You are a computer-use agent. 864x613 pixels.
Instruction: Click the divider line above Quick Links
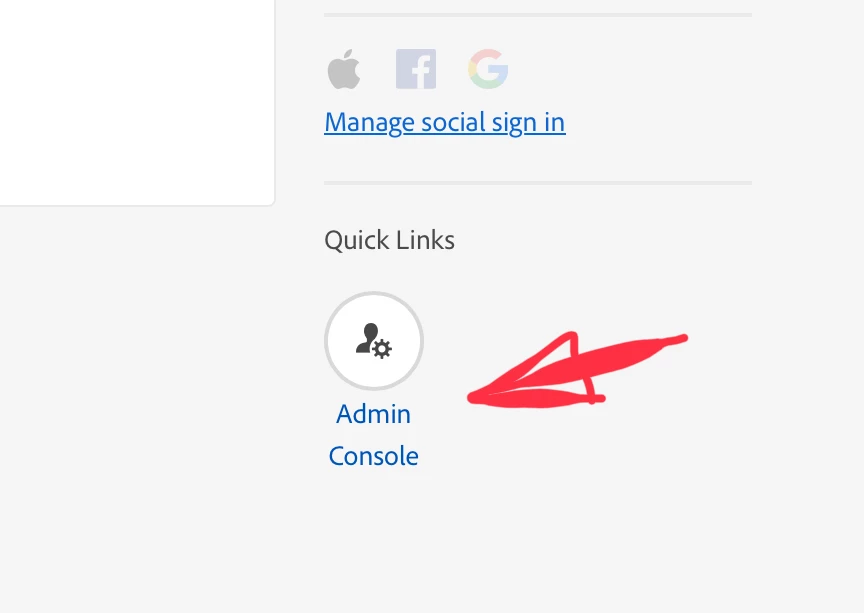[x=538, y=182]
